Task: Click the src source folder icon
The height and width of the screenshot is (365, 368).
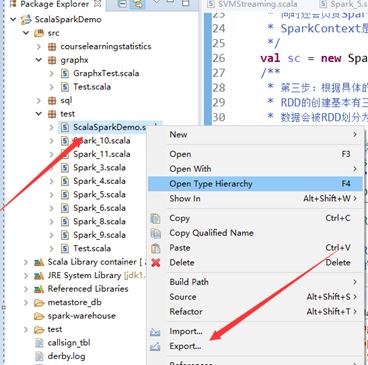Action: 39,33
